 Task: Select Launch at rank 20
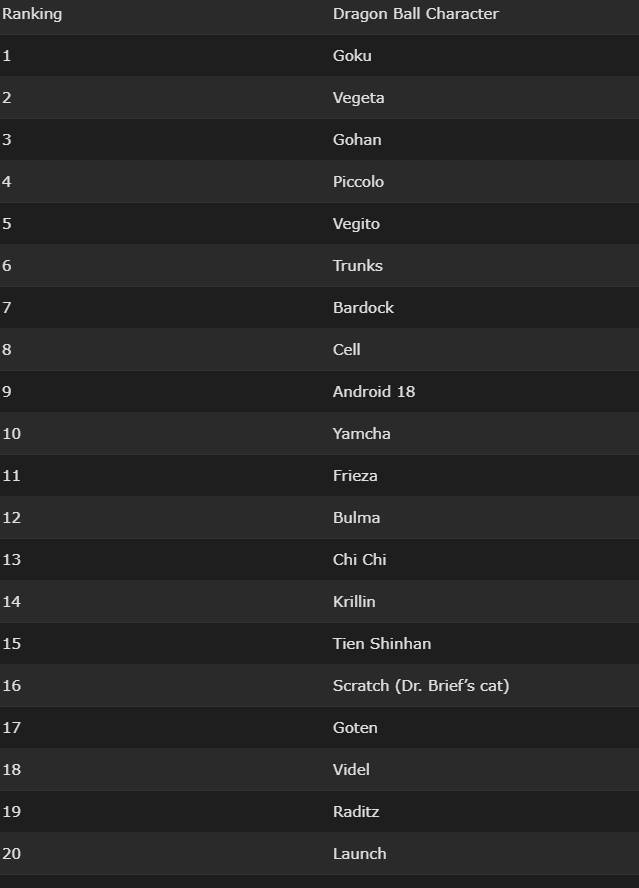(x=359, y=854)
